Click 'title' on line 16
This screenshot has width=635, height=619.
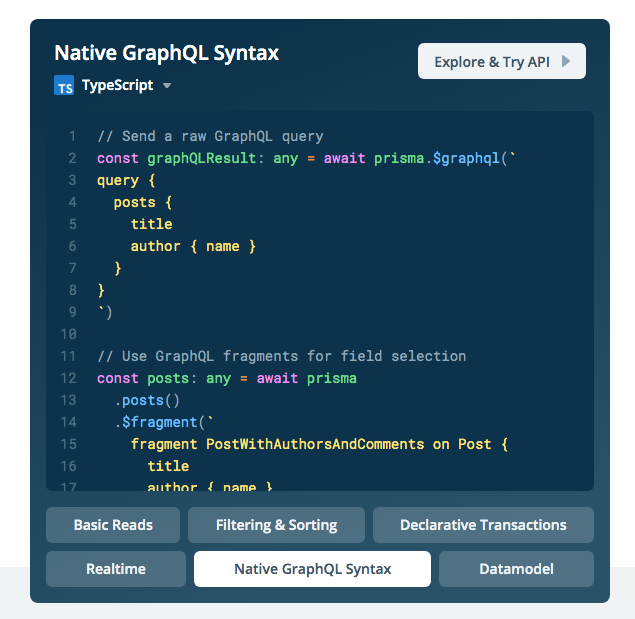(x=168, y=466)
